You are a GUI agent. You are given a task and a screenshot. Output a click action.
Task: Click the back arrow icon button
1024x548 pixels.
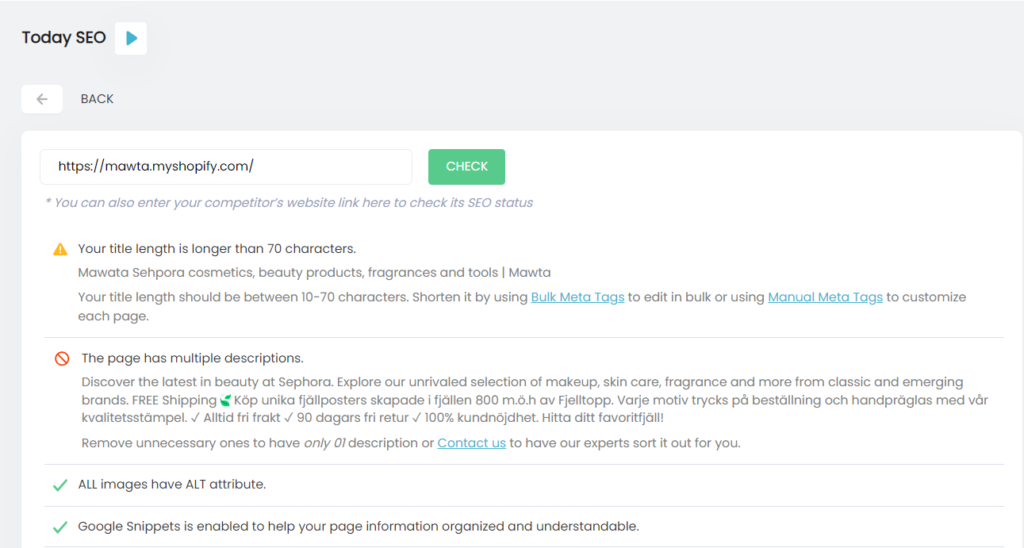tap(42, 99)
